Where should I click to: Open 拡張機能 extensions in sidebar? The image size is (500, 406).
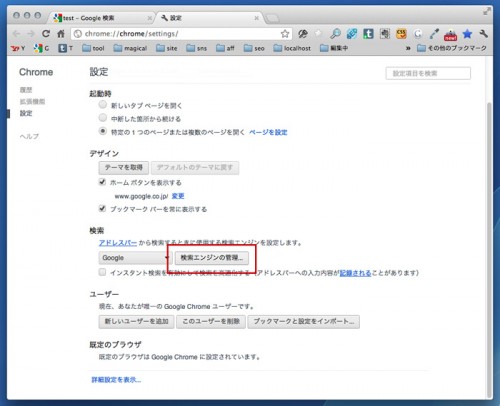(x=32, y=101)
